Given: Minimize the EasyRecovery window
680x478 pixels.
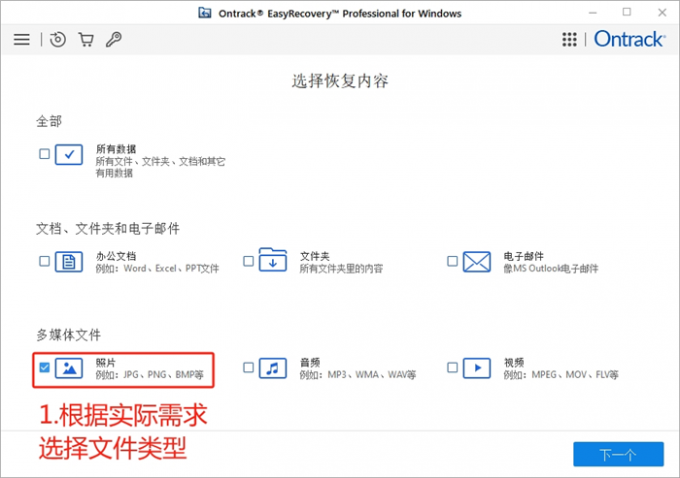Looking at the screenshot, I should [593, 13].
